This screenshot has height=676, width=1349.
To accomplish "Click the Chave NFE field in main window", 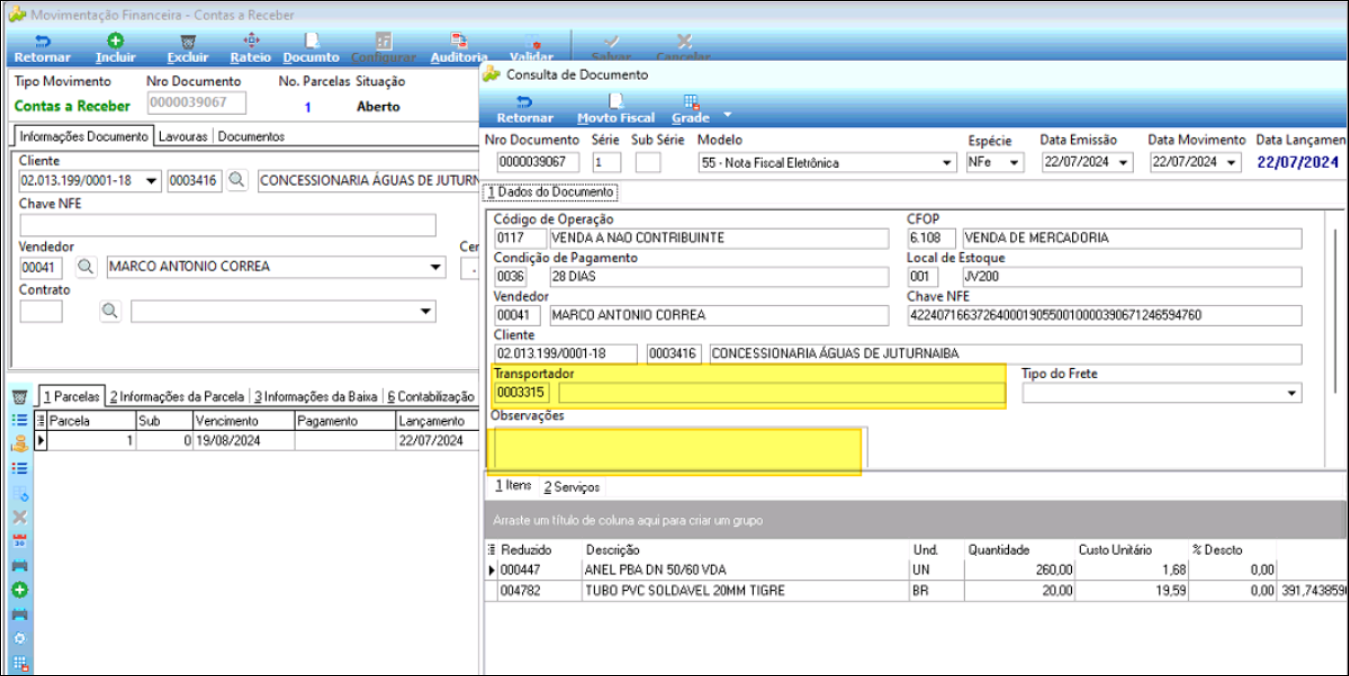I will [x=228, y=225].
